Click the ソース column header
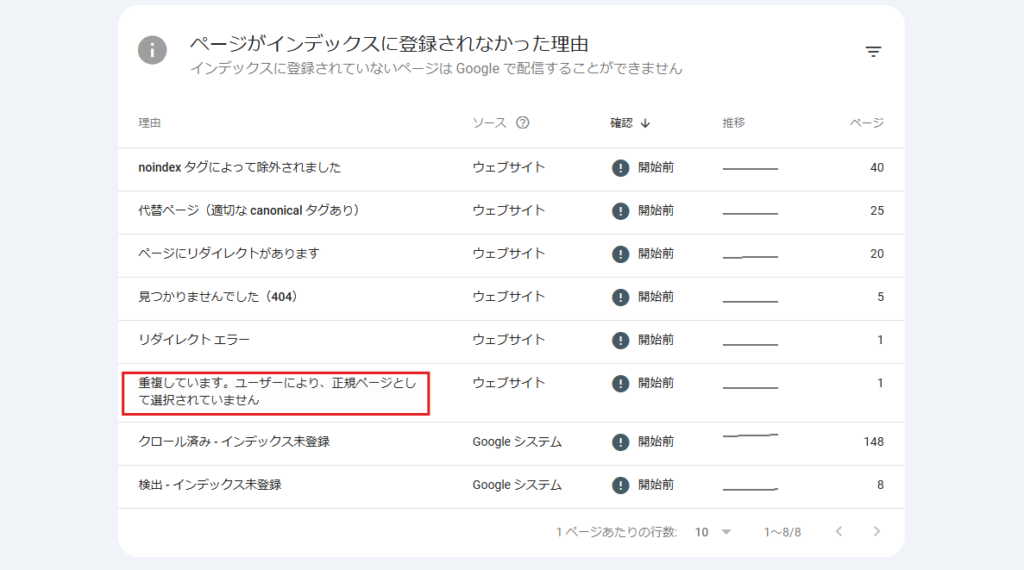Viewport: 1024px width, 570px height. pyautogui.click(x=489, y=123)
